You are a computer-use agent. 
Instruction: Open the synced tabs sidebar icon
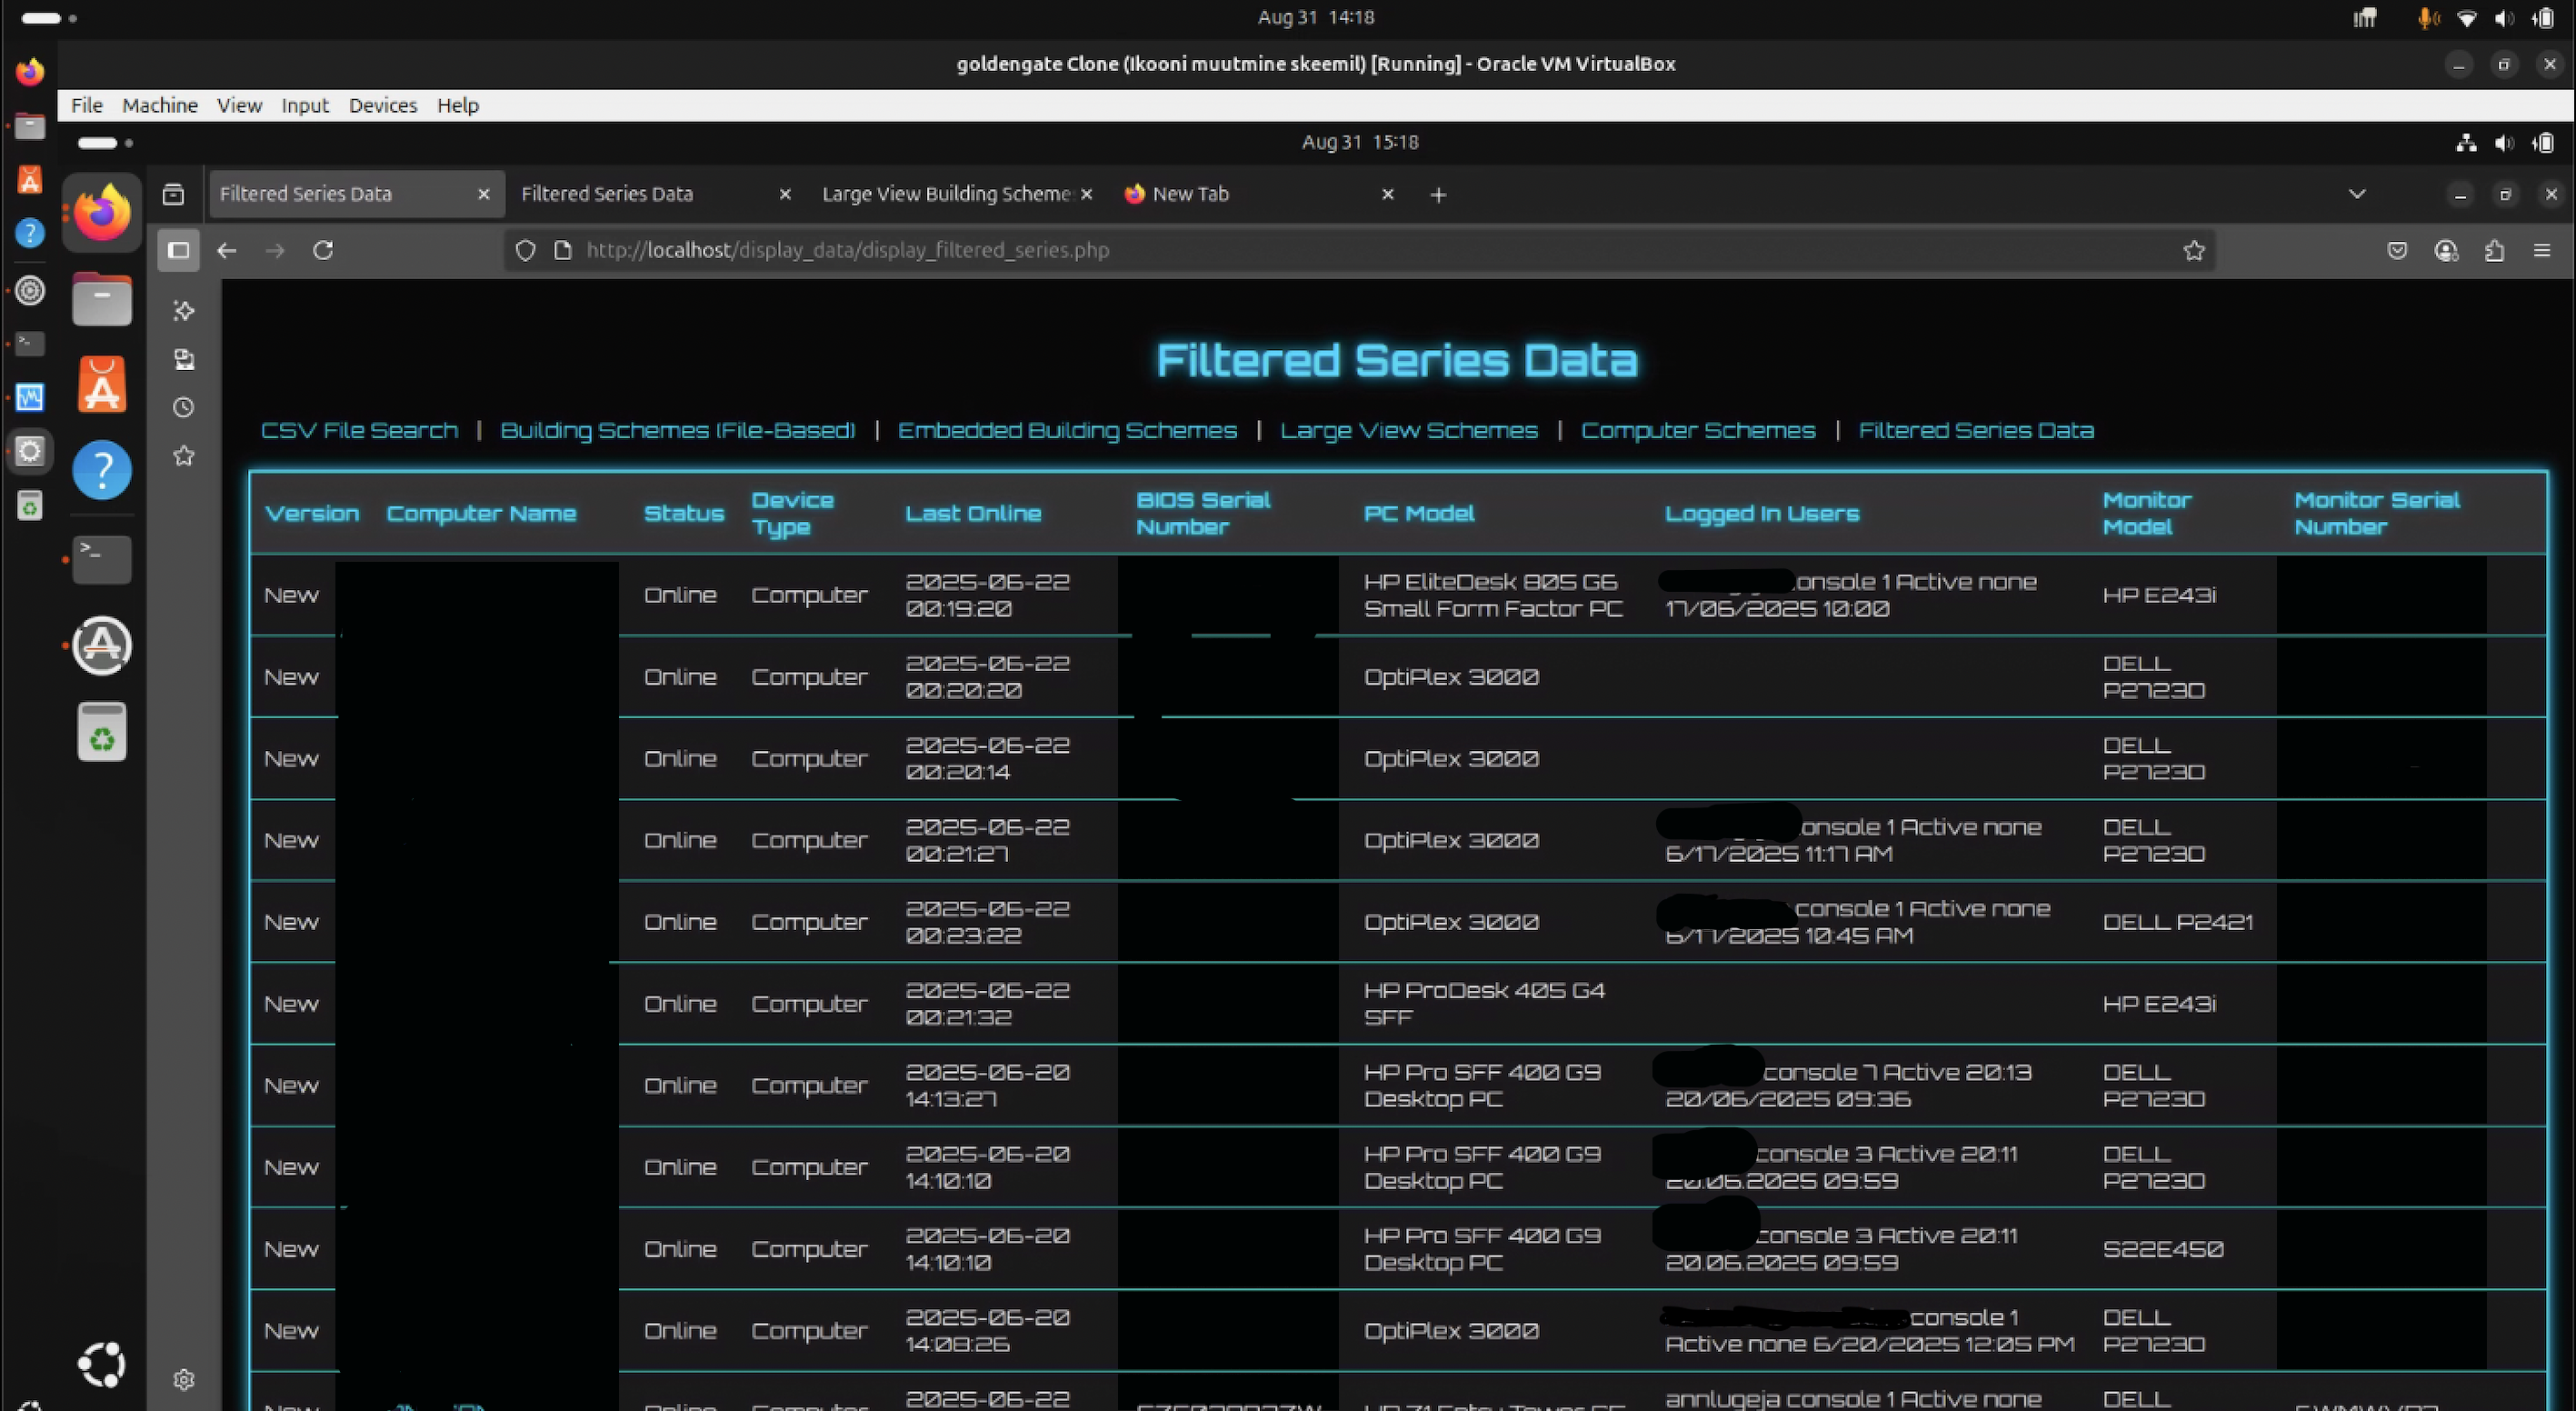[x=184, y=359]
